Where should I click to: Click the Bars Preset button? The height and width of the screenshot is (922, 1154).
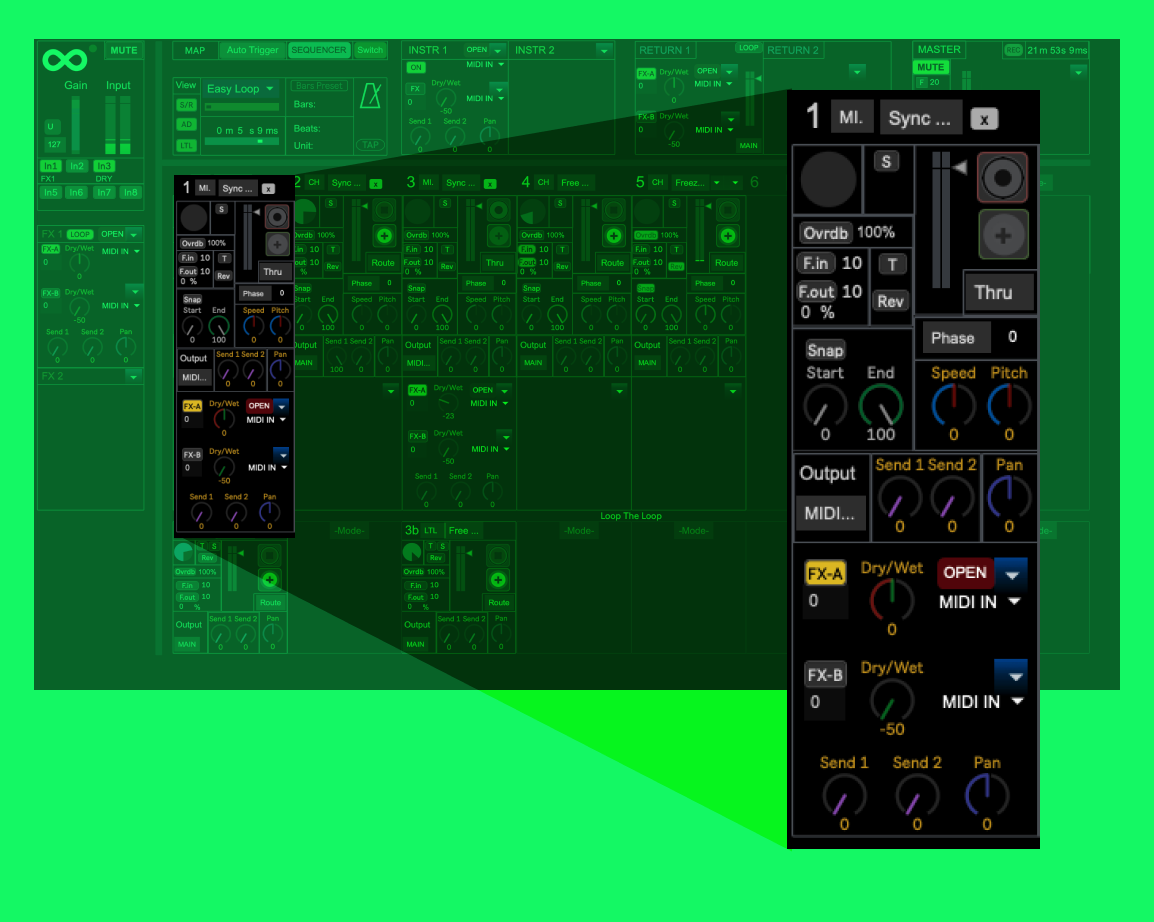(x=319, y=86)
